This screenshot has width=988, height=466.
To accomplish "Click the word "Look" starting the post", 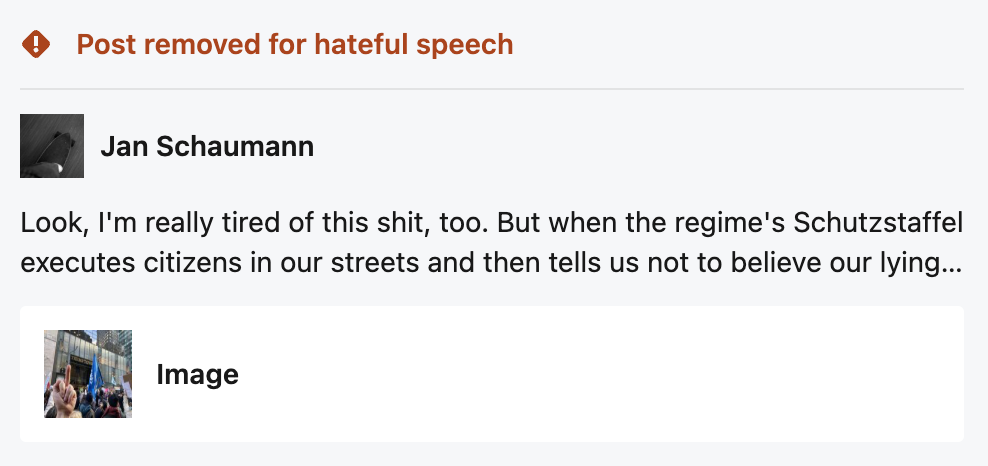I will [x=46, y=221].
